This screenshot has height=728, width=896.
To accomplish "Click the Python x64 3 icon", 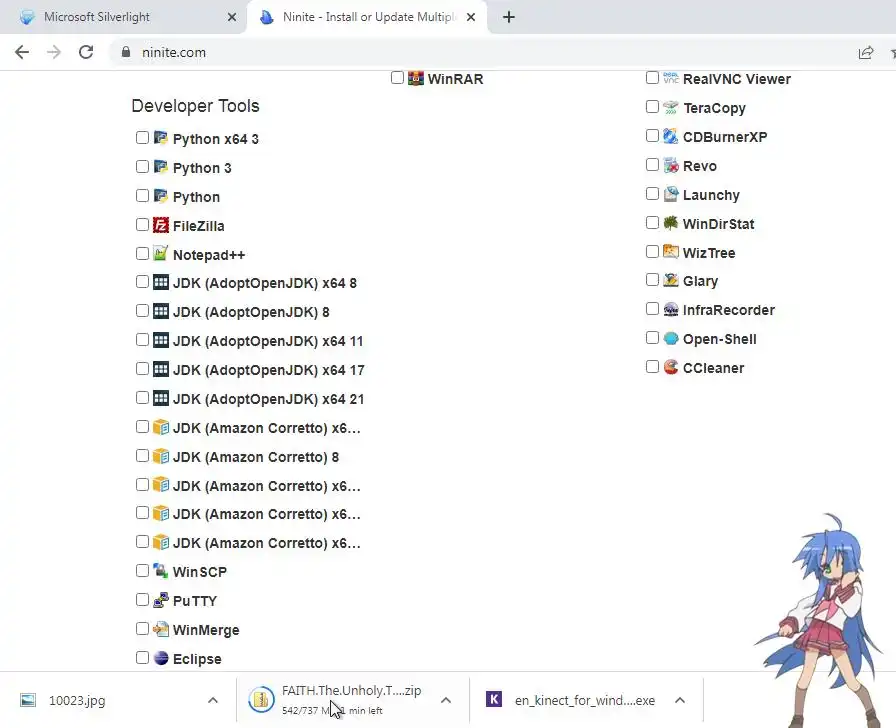I will [161, 138].
